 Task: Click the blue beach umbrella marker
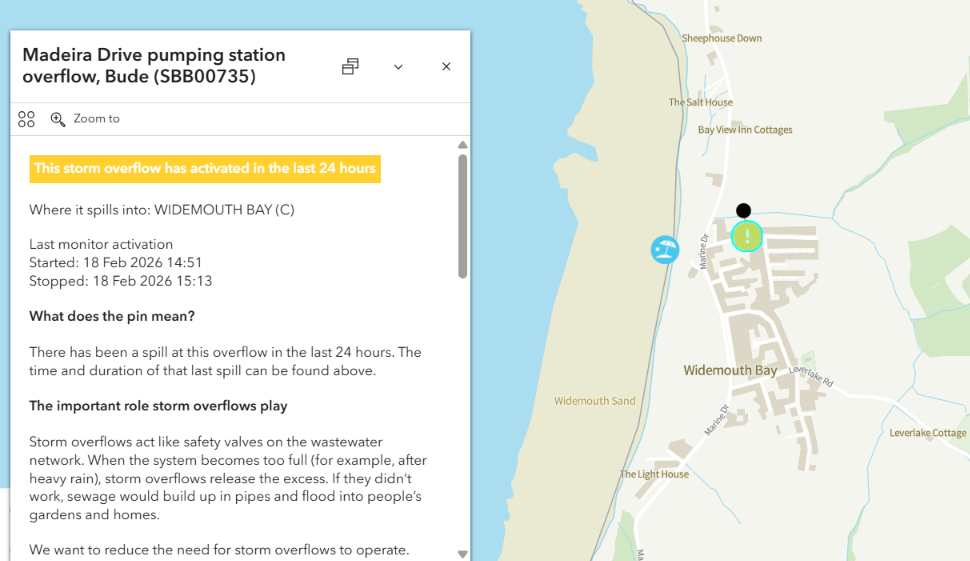(665, 249)
